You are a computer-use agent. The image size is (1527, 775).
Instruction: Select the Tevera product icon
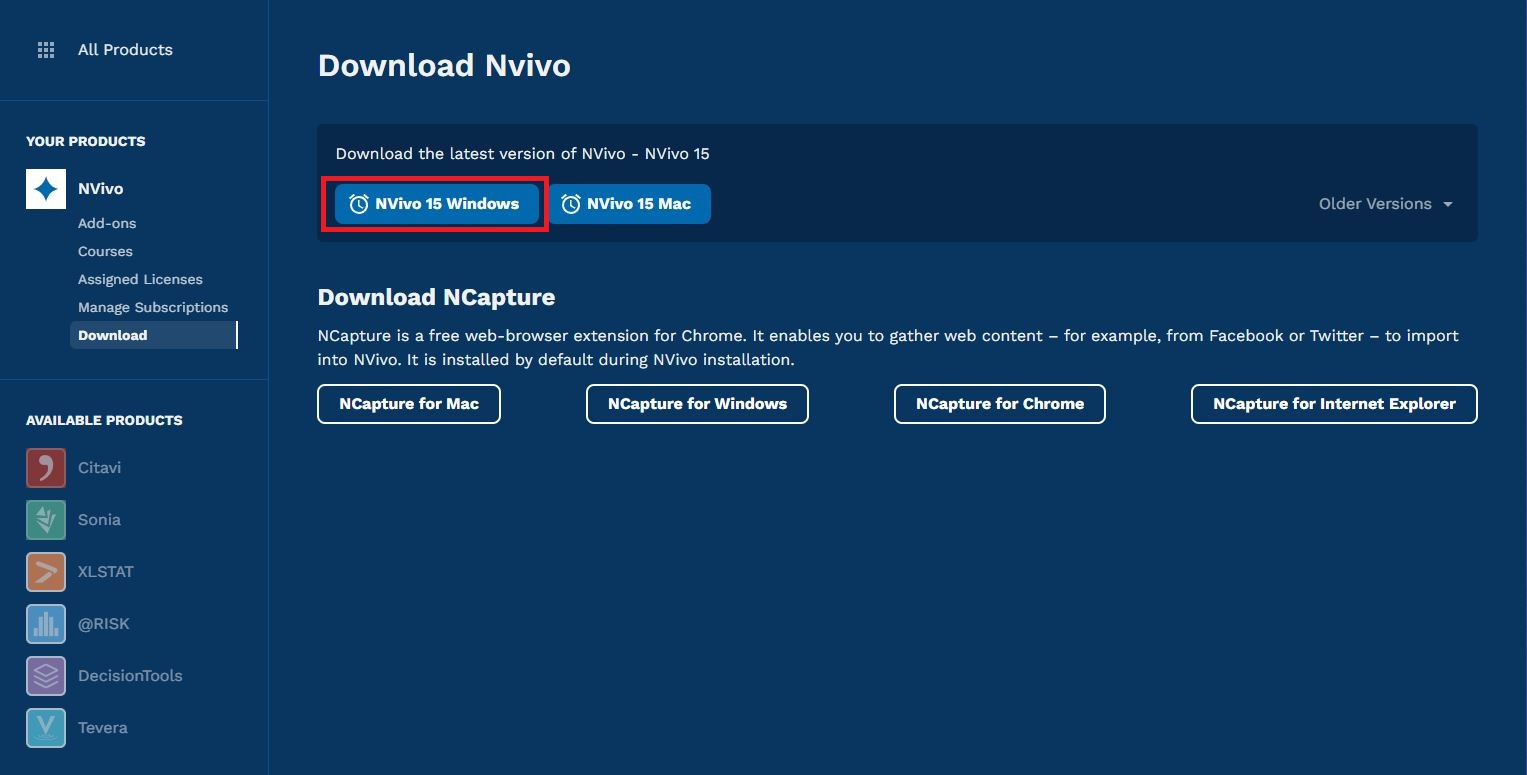point(46,728)
